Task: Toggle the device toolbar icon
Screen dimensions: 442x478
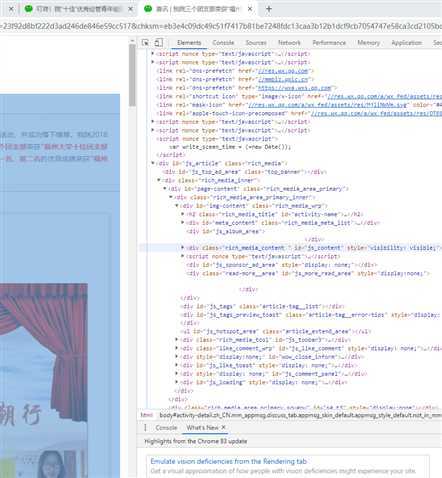Action: (159, 43)
